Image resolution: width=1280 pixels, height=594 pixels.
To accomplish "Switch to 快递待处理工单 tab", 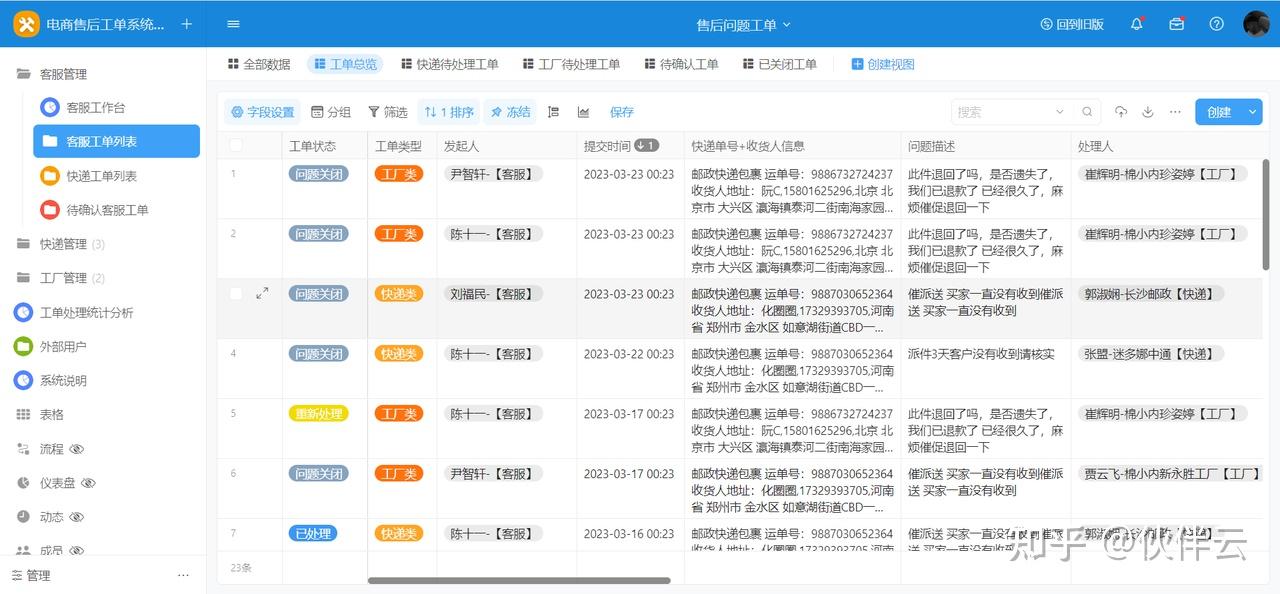I will click(x=449, y=64).
